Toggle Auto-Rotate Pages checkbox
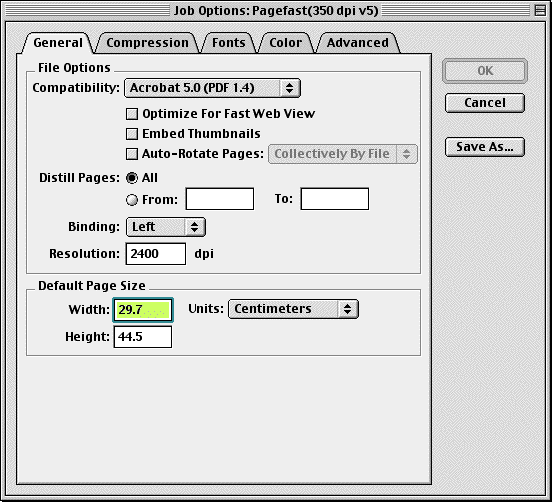552x502 pixels. point(132,154)
